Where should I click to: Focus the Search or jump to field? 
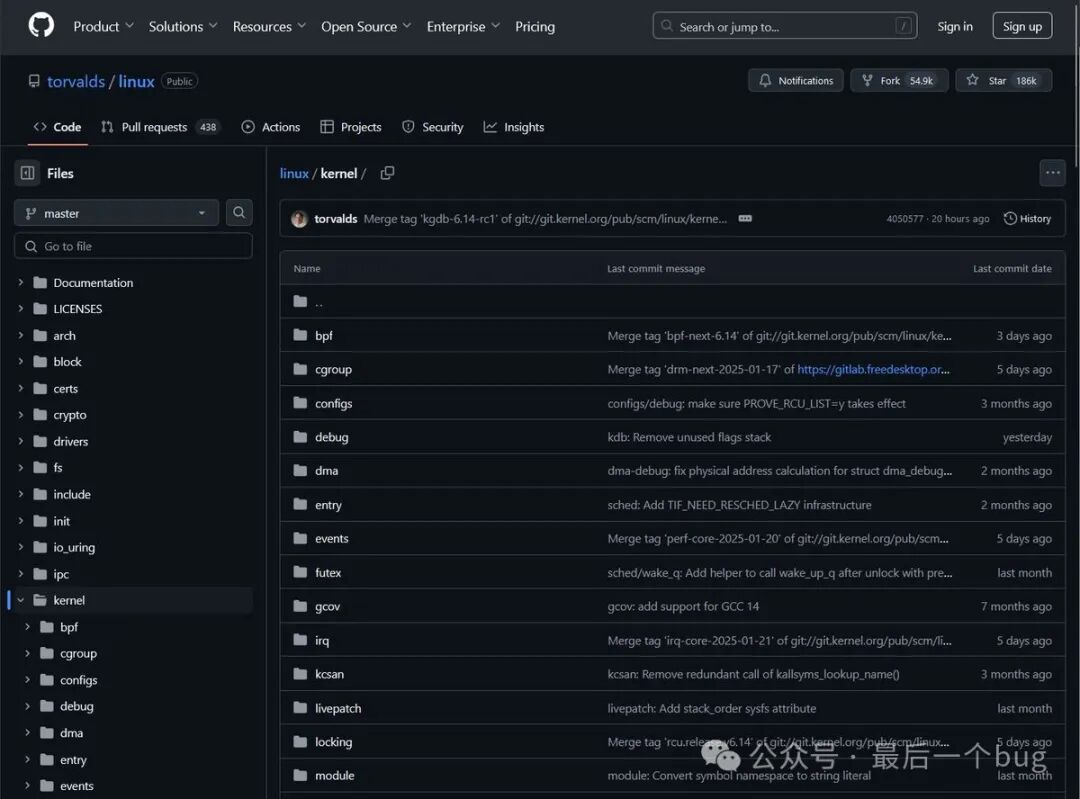click(x=785, y=26)
